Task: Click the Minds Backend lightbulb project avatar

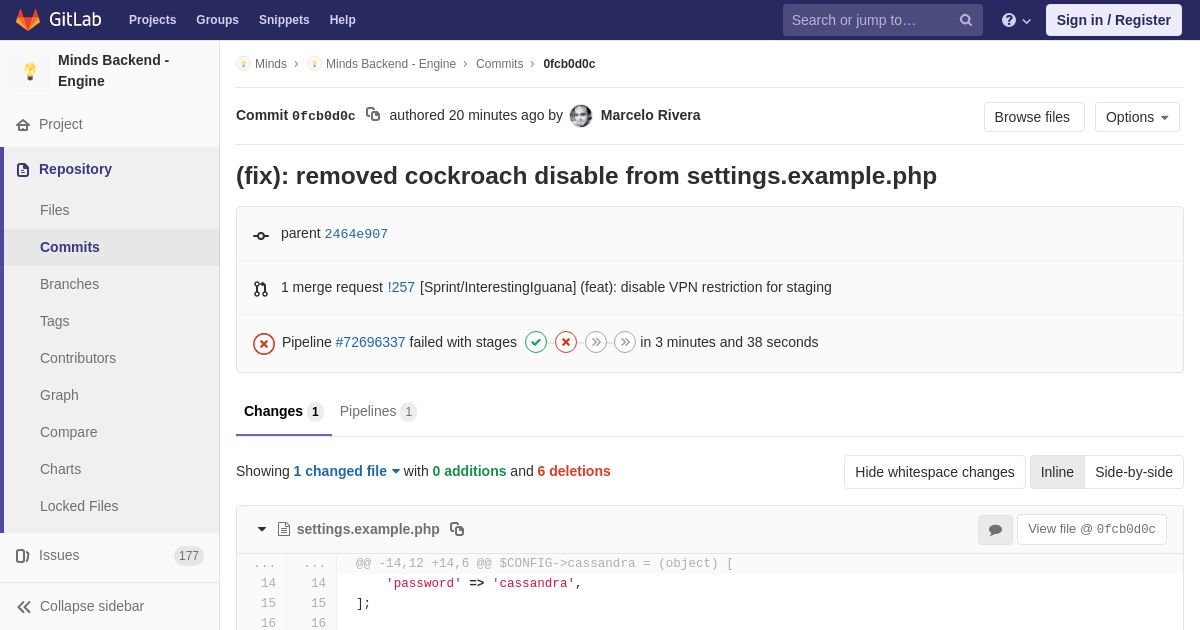Action: (x=30, y=71)
